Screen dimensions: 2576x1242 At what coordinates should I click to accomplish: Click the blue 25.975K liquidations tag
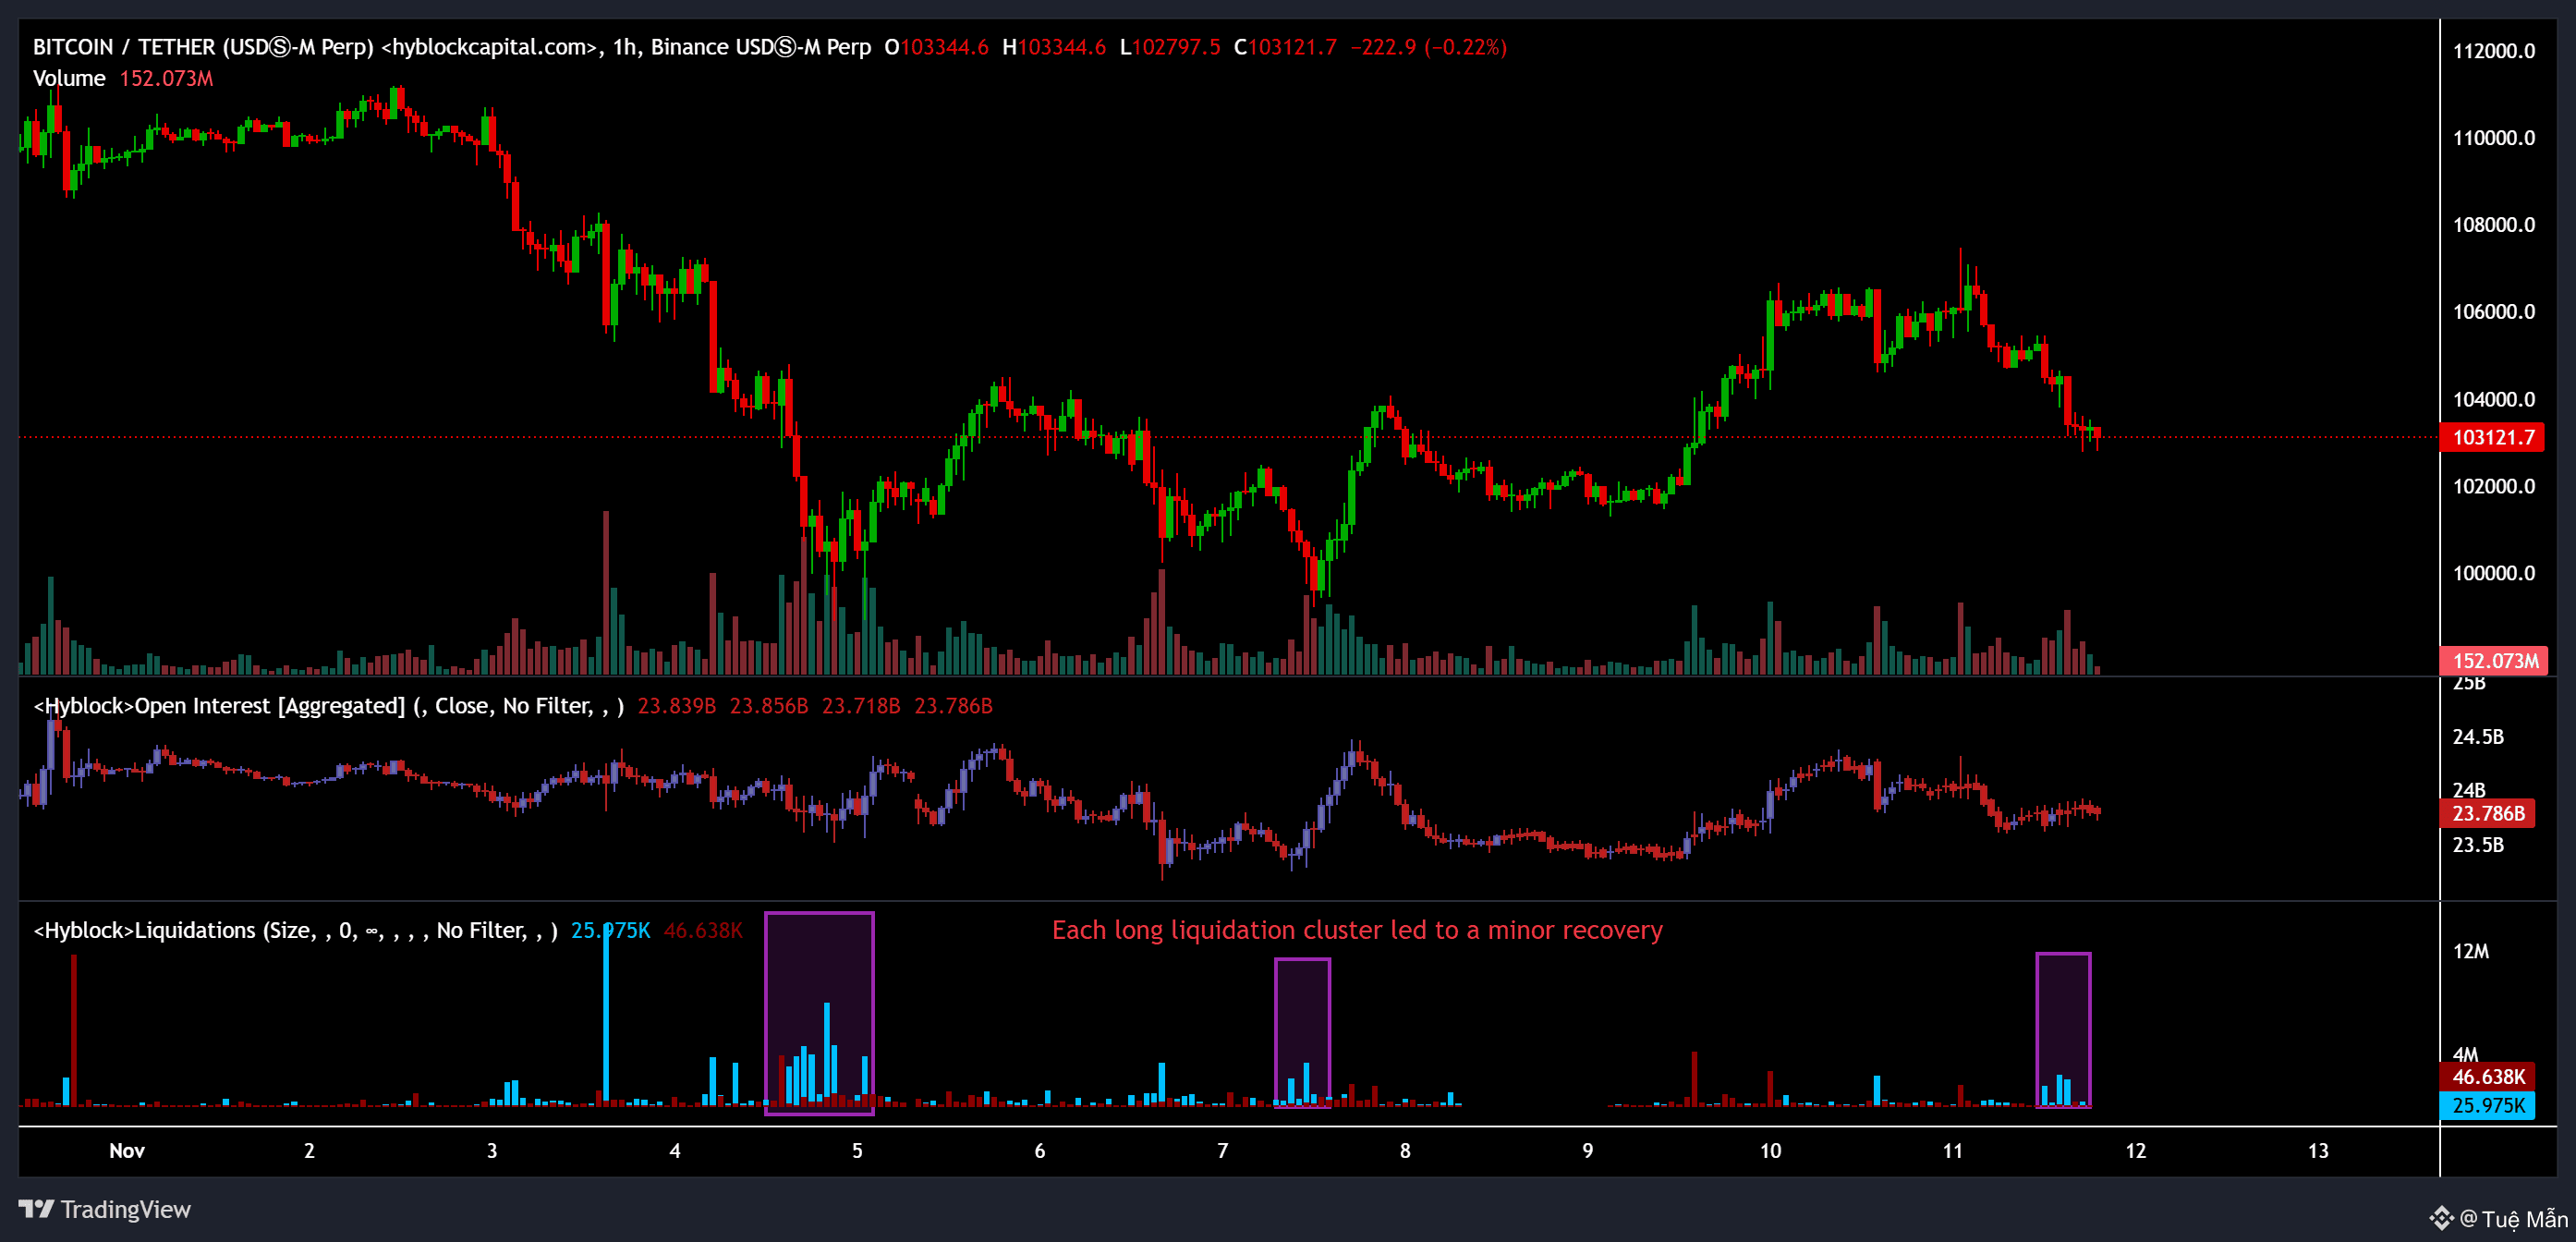point(2487,1105)
